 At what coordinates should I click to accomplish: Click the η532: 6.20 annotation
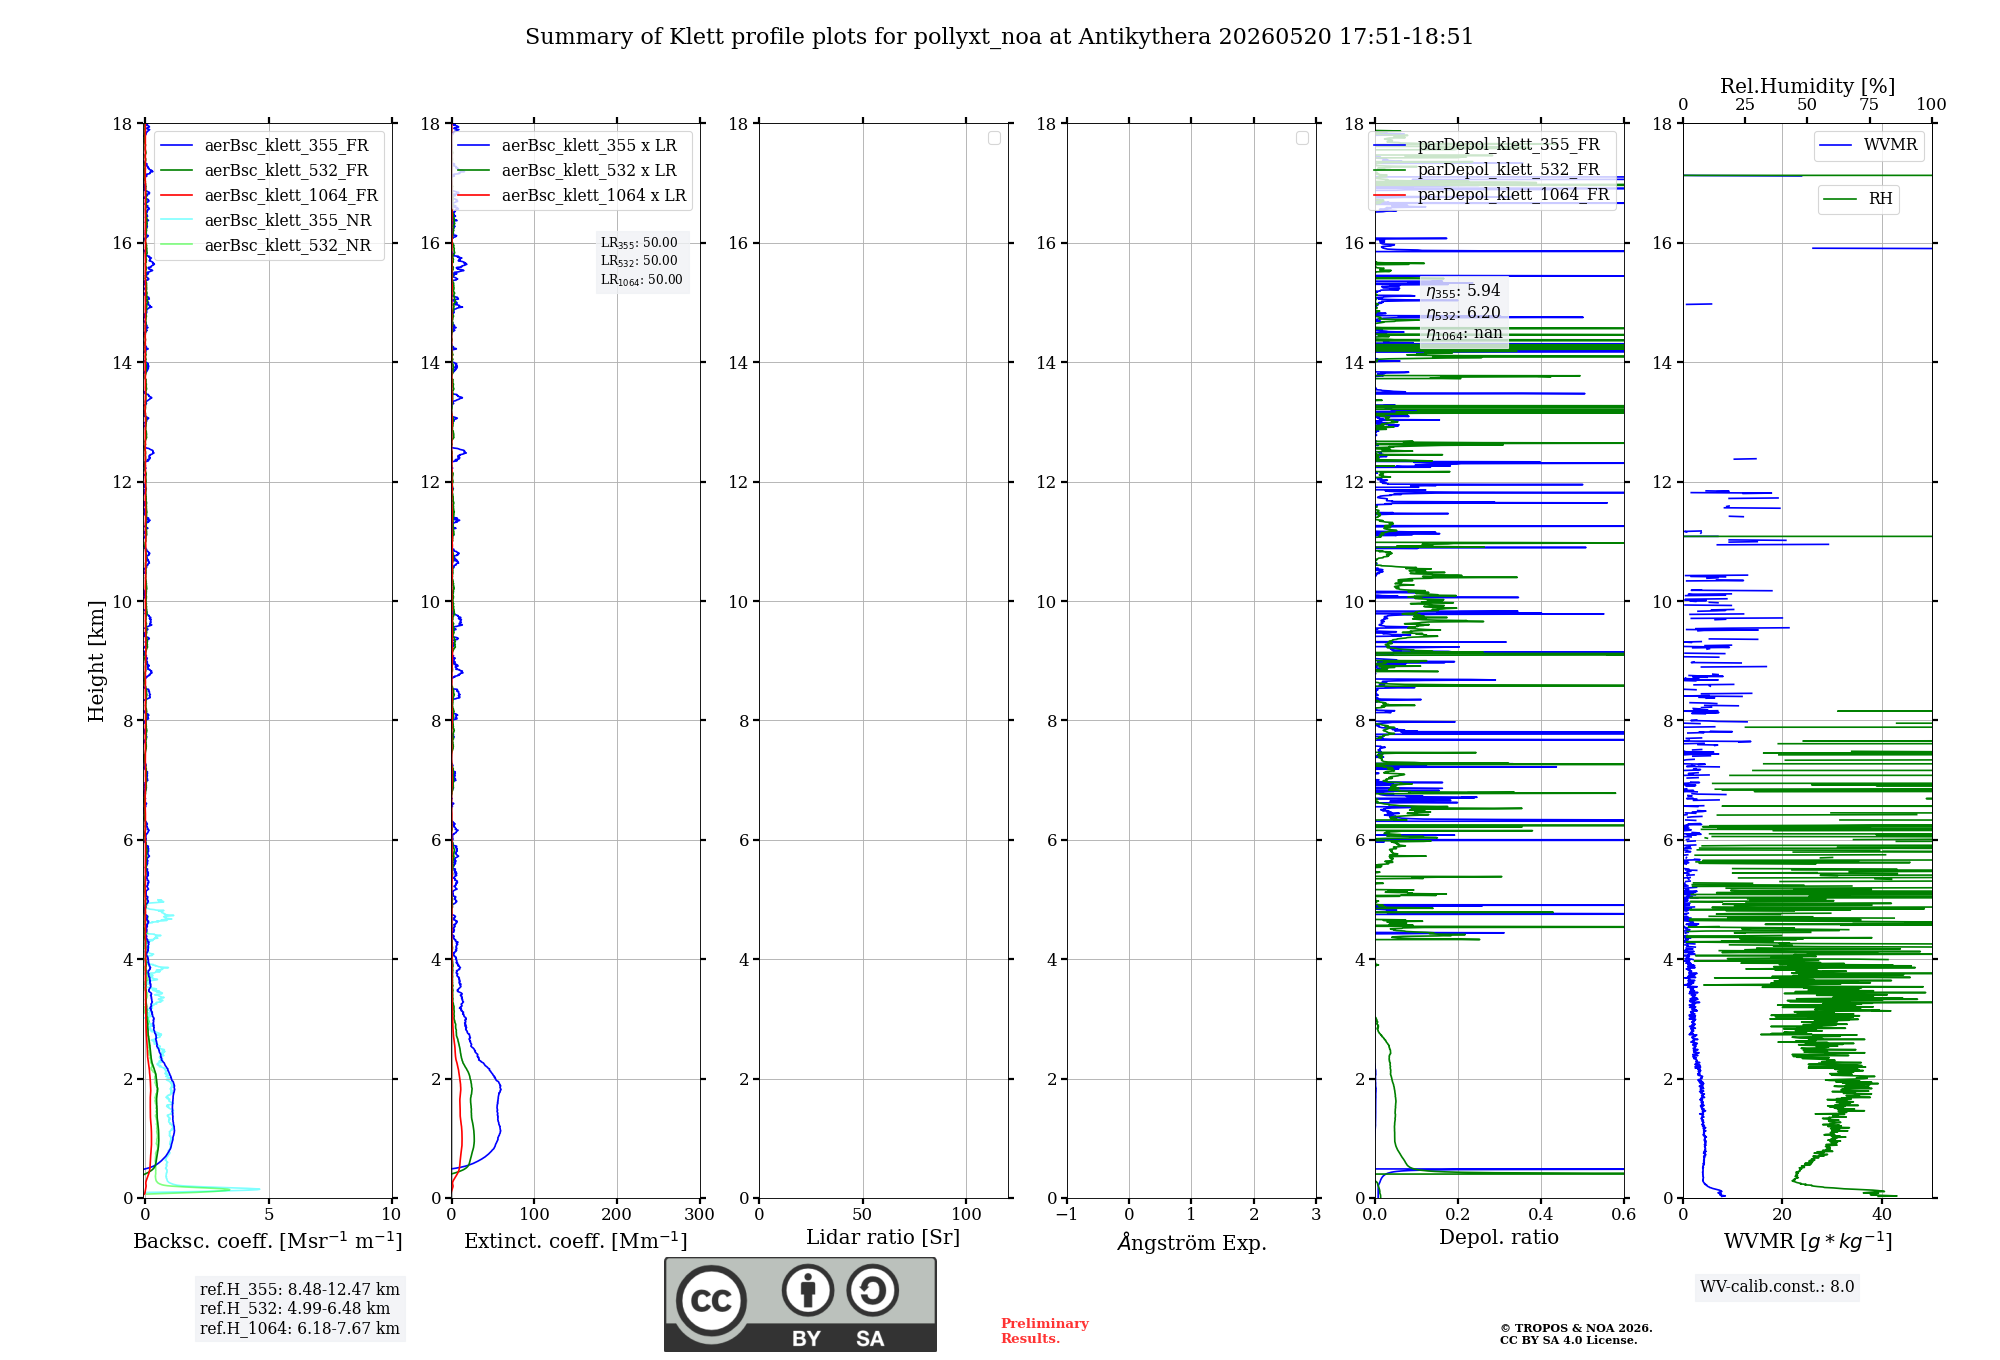[1463, 313]
